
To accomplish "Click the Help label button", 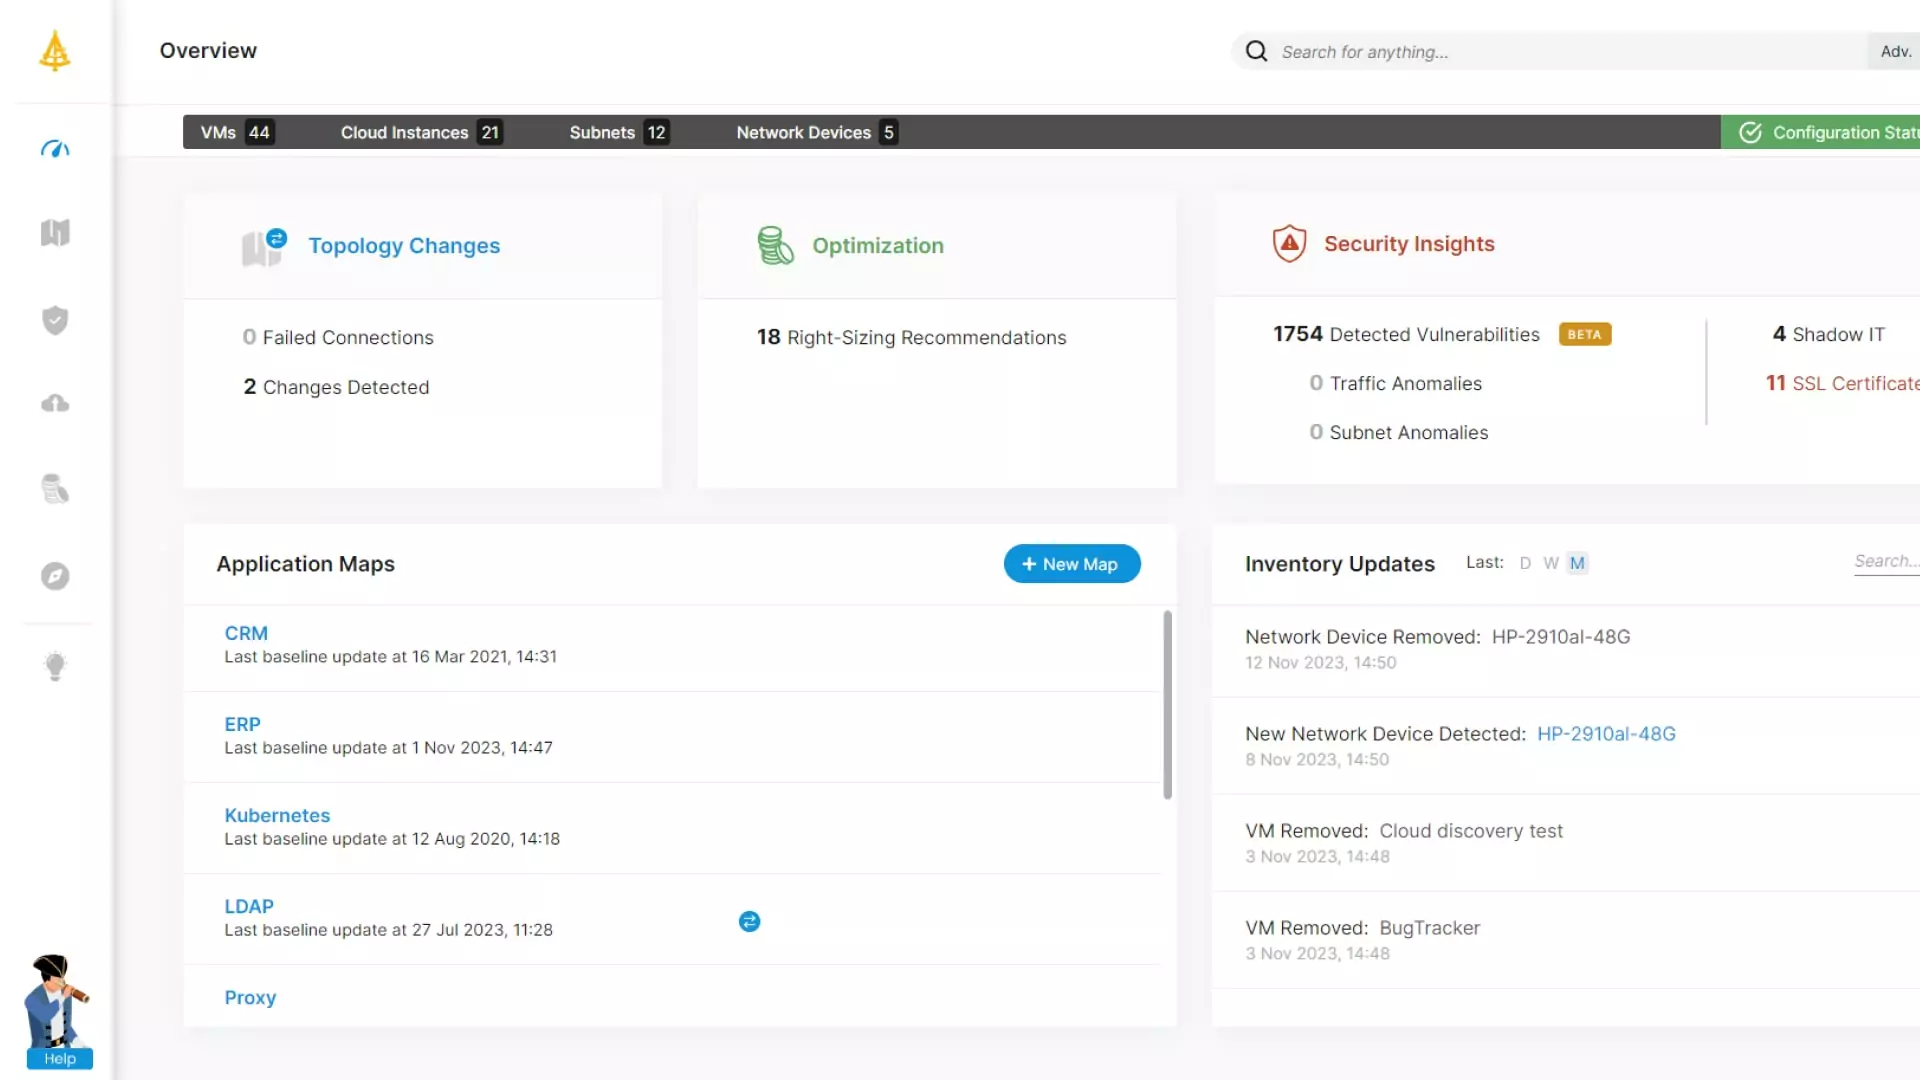I will point(60,1058).
